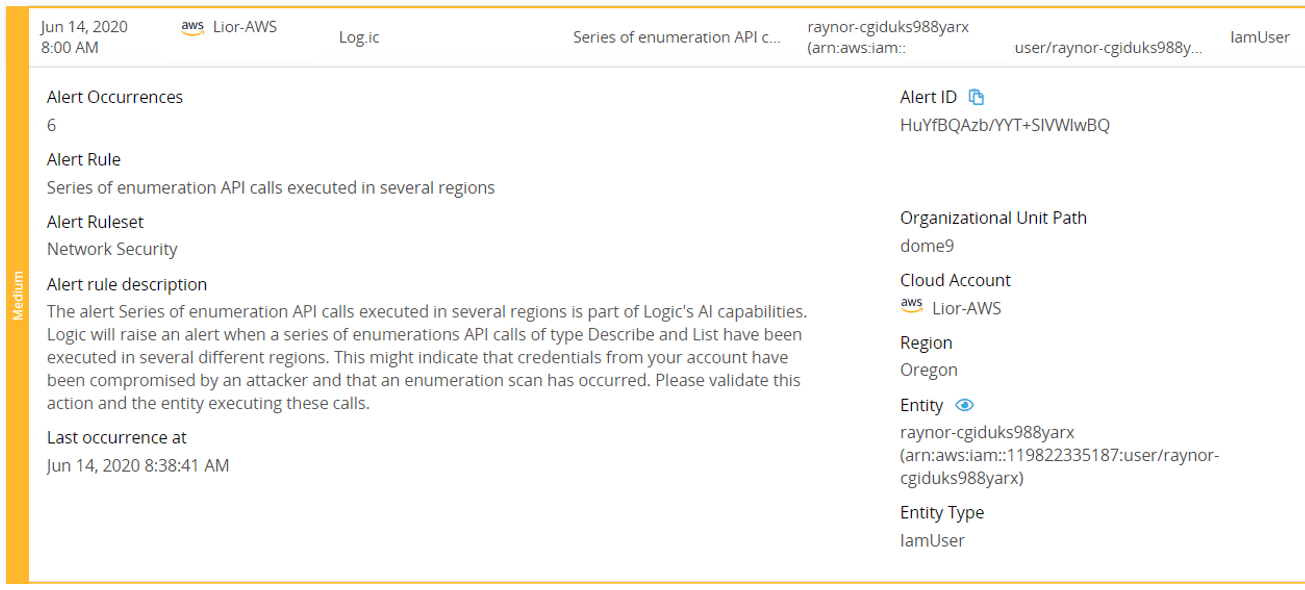Click the AWS logo under Cloud Account

tap(912, 307)
